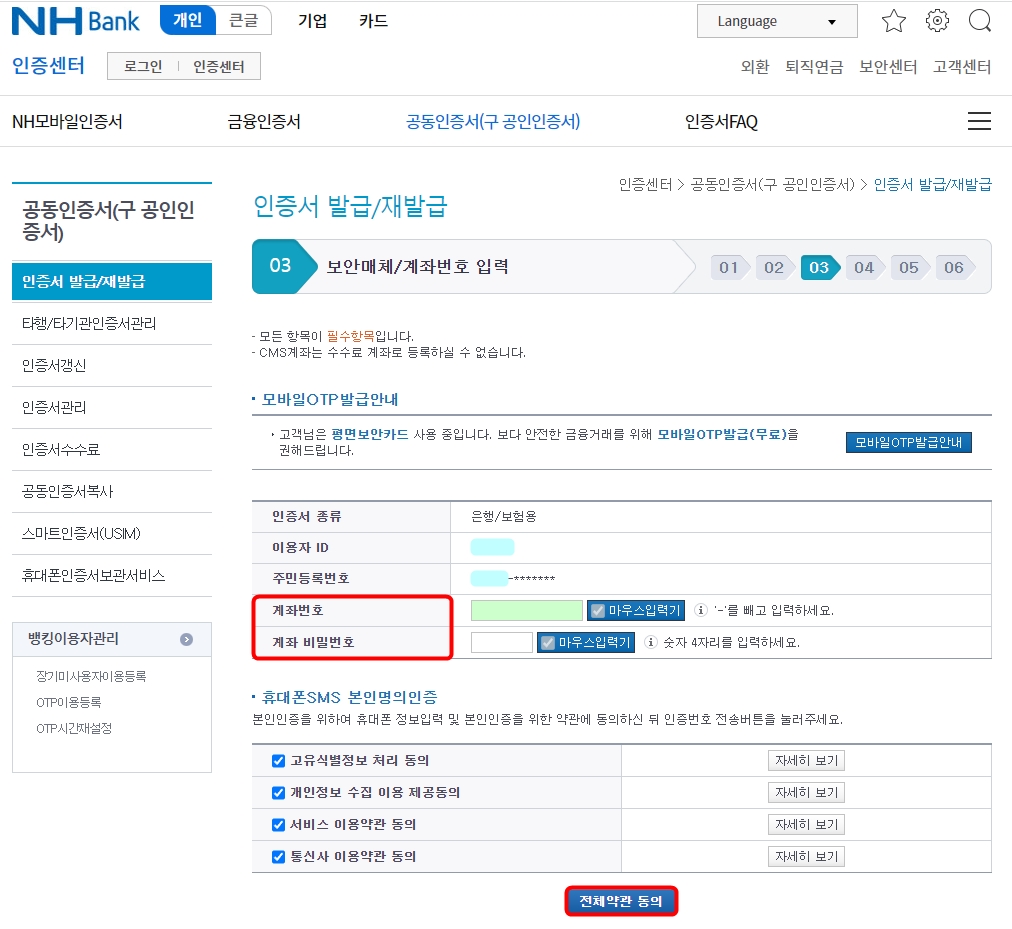Click the 전체약관 동의 button
The height and width of the screenshot is (929, 1012).
tap(621, 899)
